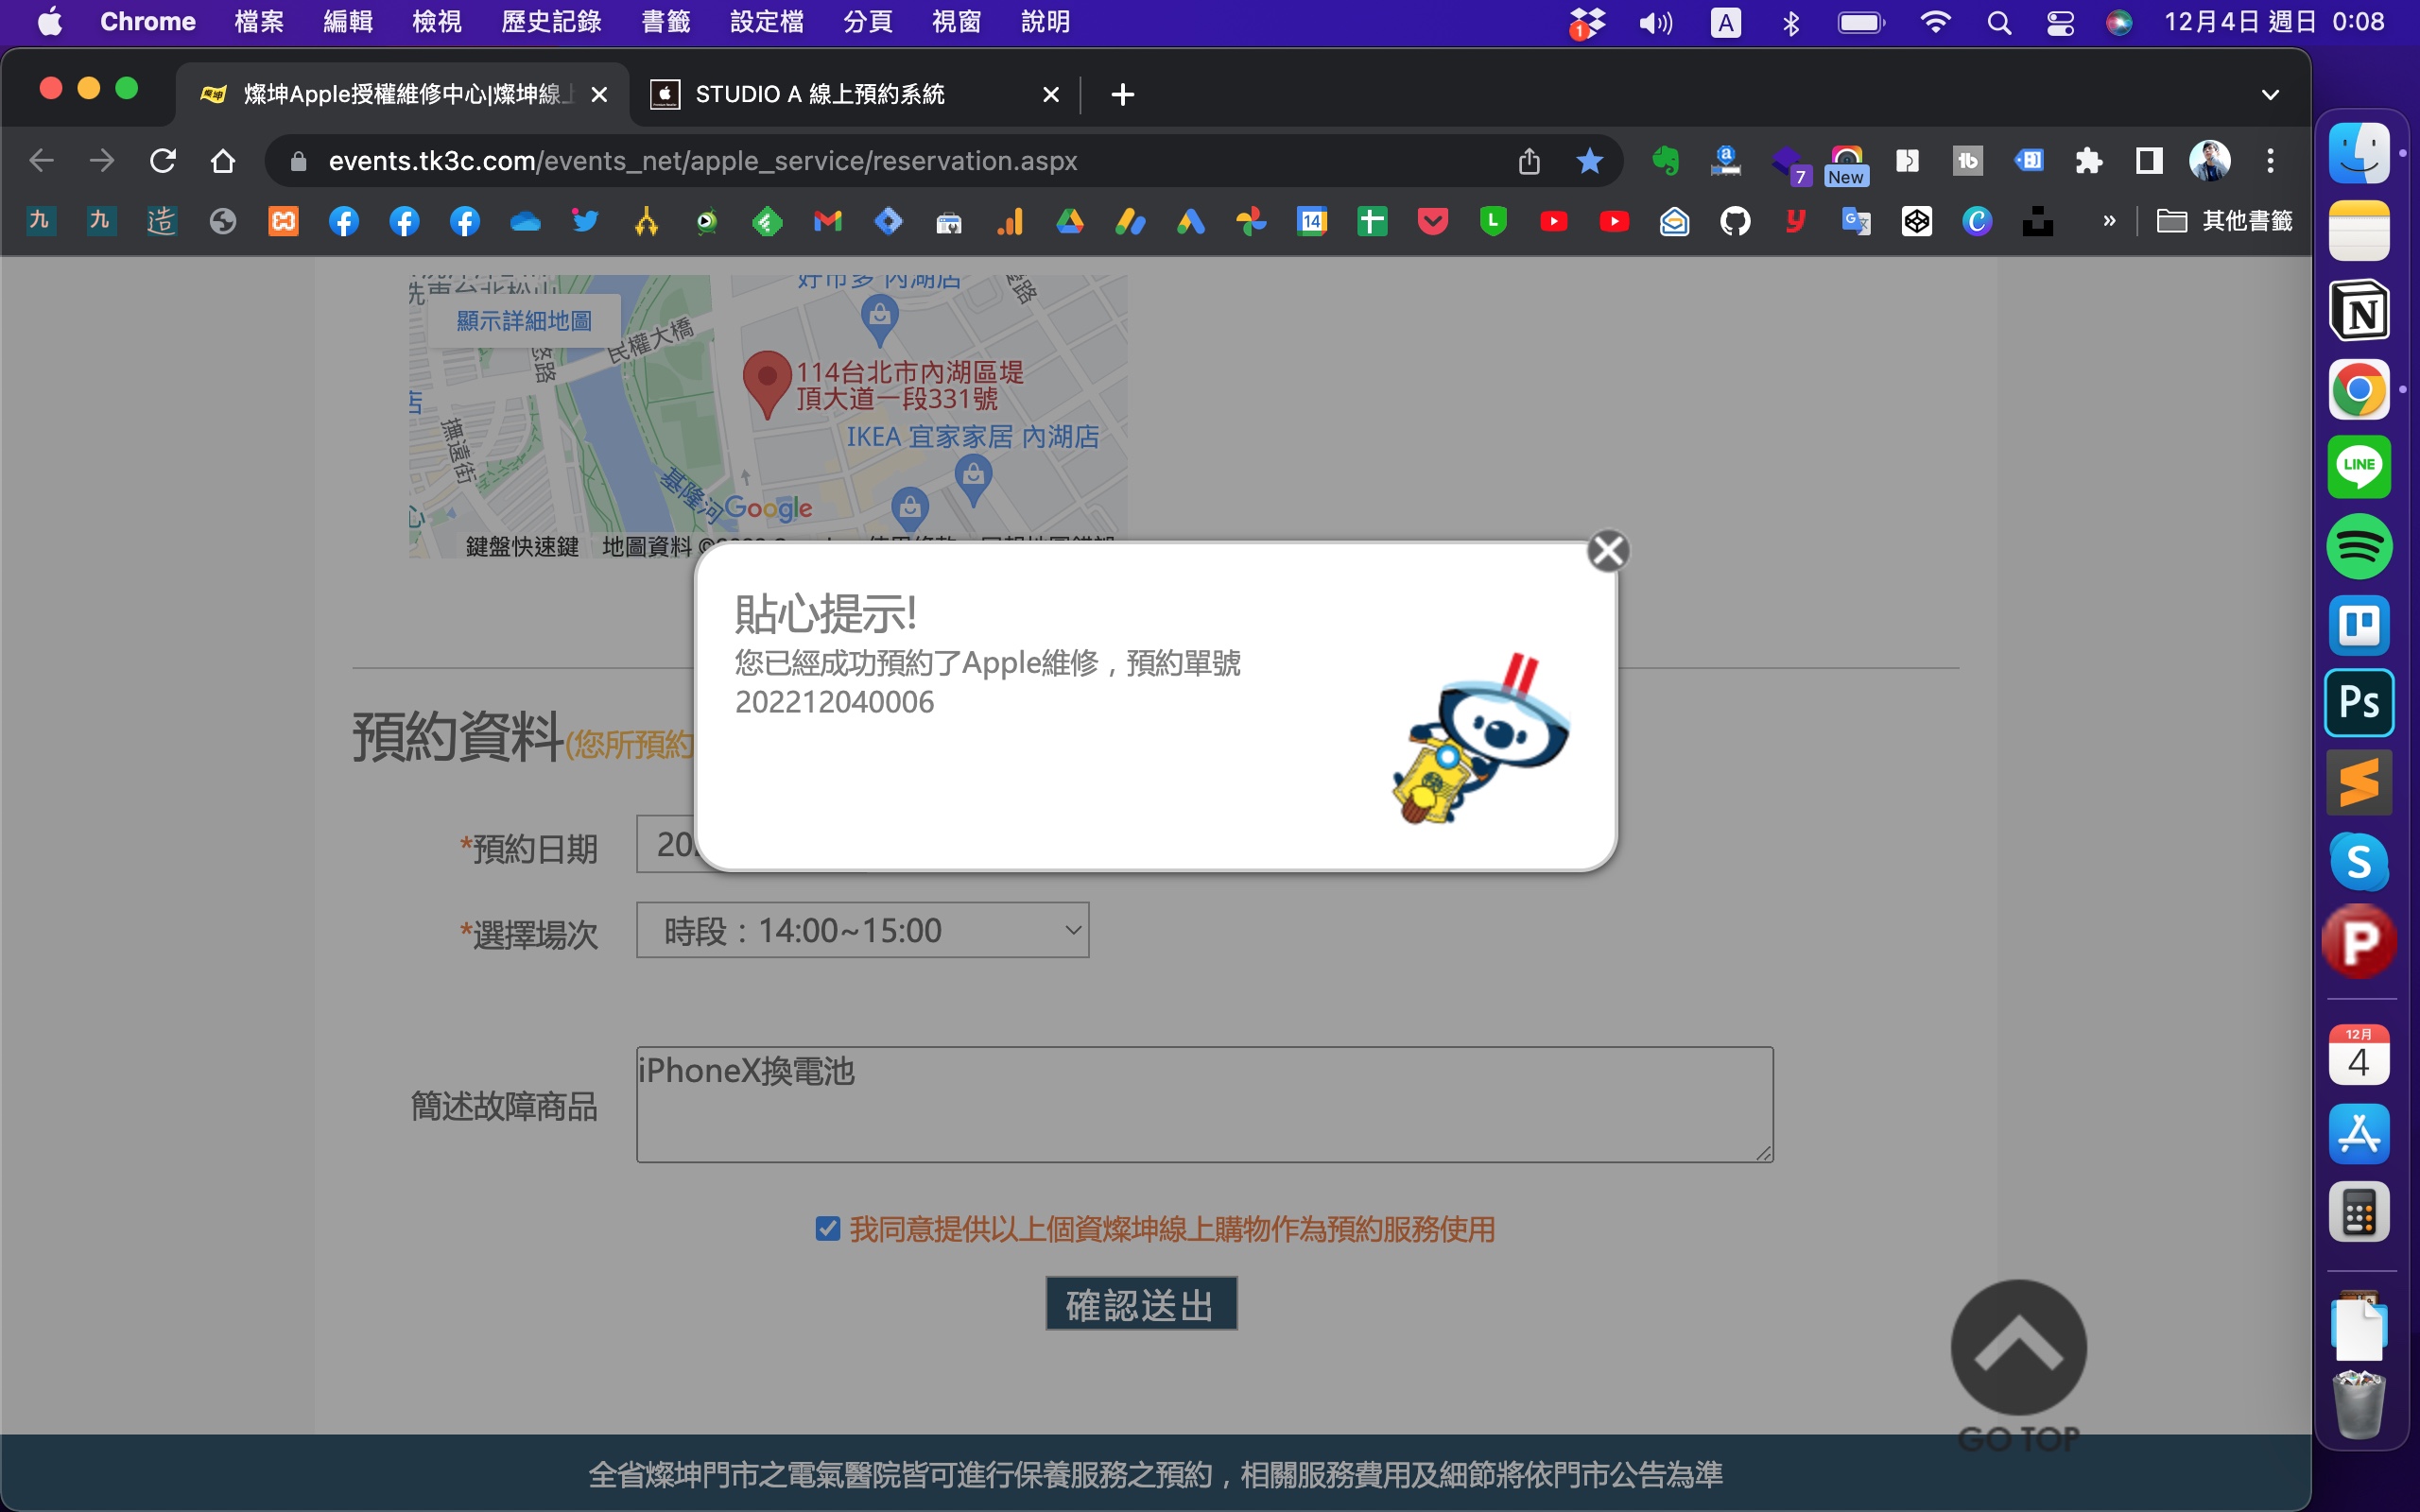Close the 貼心提示 popup dialog
The width and height of the screenshot is (2420, 1512).
coord(1608,551)
